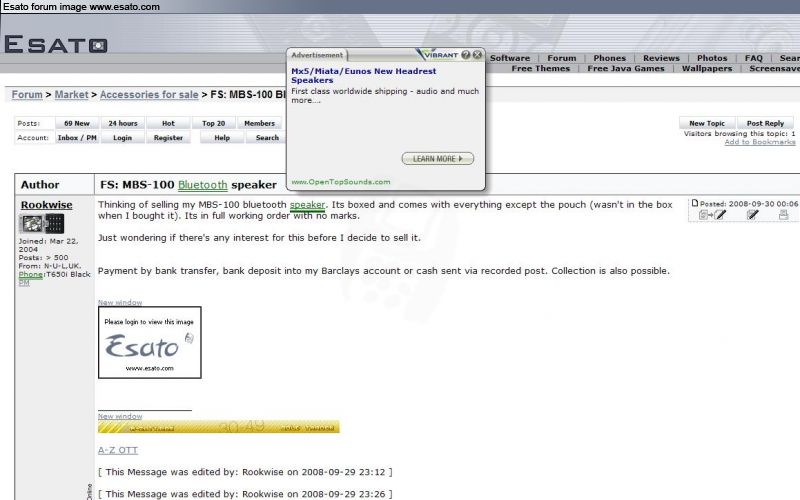The height and width of the screenshot is (500, 800).
Task: Click LEARN MORE button in advertisement
Action: click(437, 159)
